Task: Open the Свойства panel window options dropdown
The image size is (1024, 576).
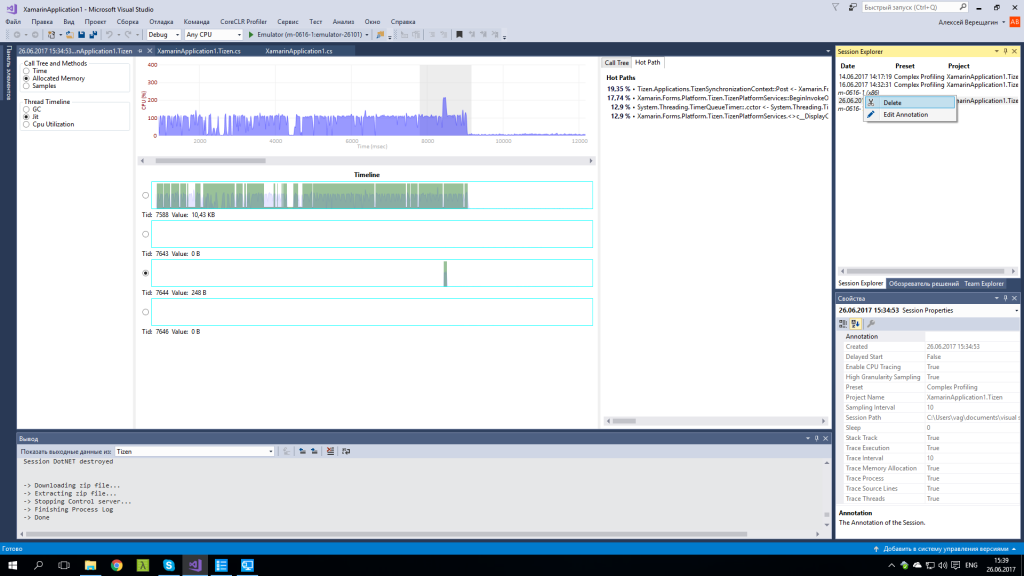Action: coord(997,298)
